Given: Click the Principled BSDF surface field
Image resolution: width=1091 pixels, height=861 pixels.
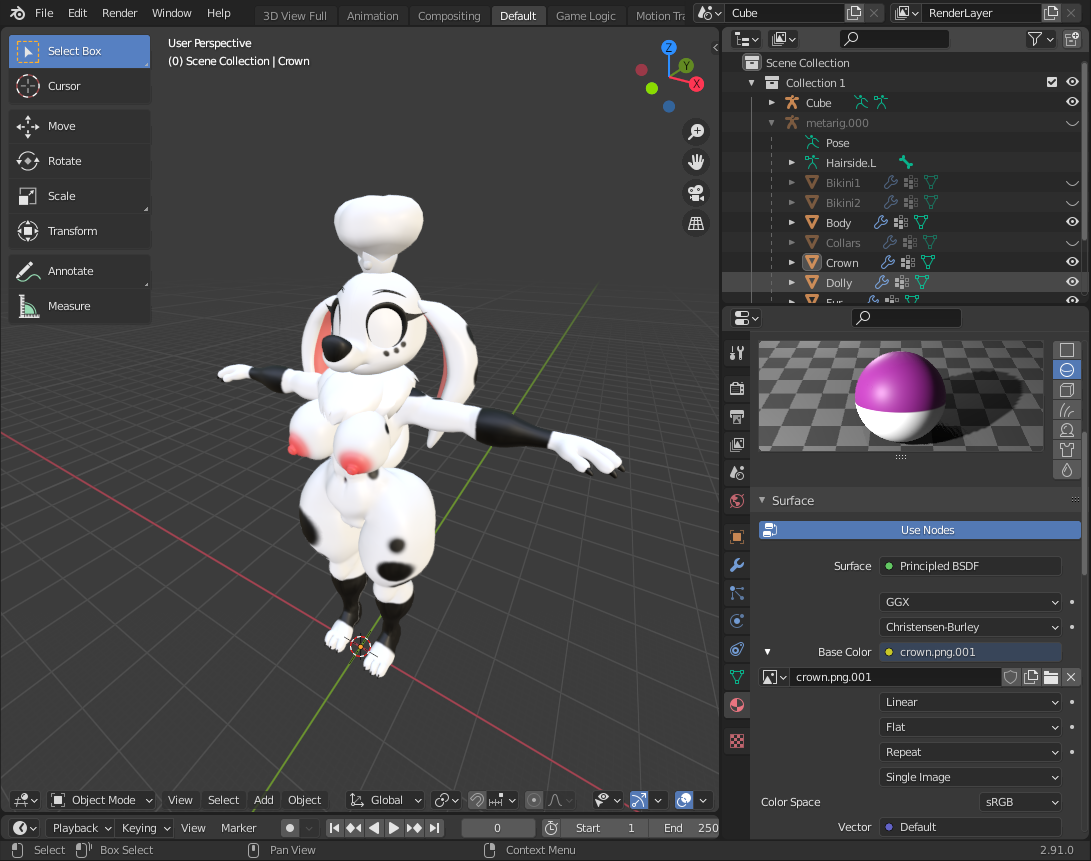Looking at the screenshot, I should tap(969, 566).
